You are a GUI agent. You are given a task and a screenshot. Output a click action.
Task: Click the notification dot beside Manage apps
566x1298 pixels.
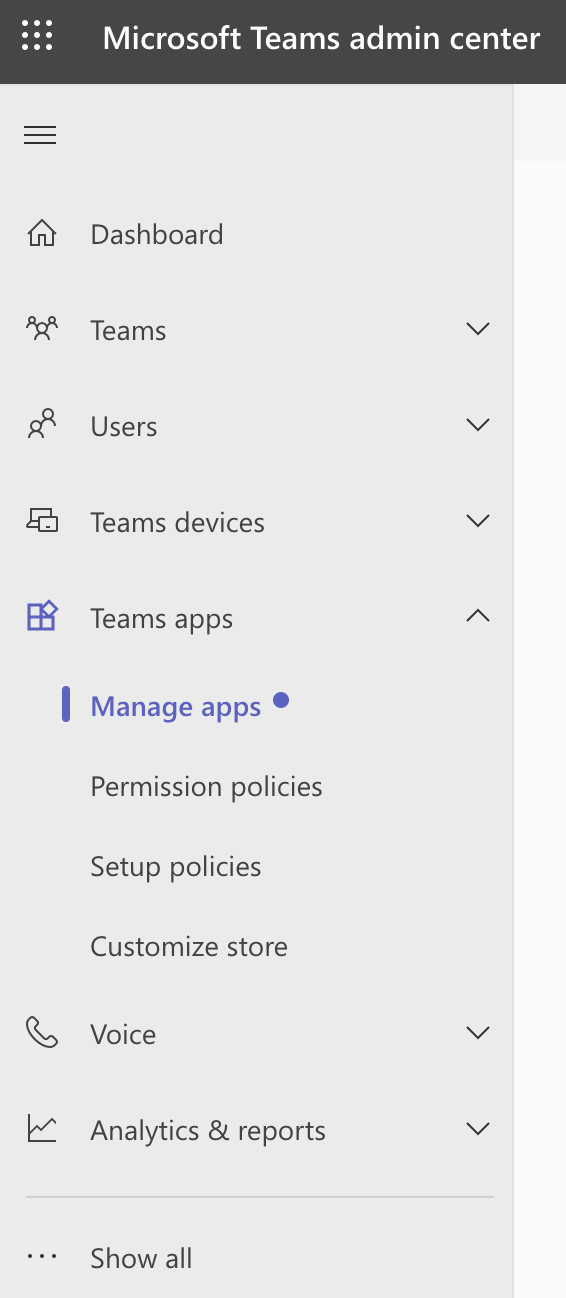coord(281,700)
